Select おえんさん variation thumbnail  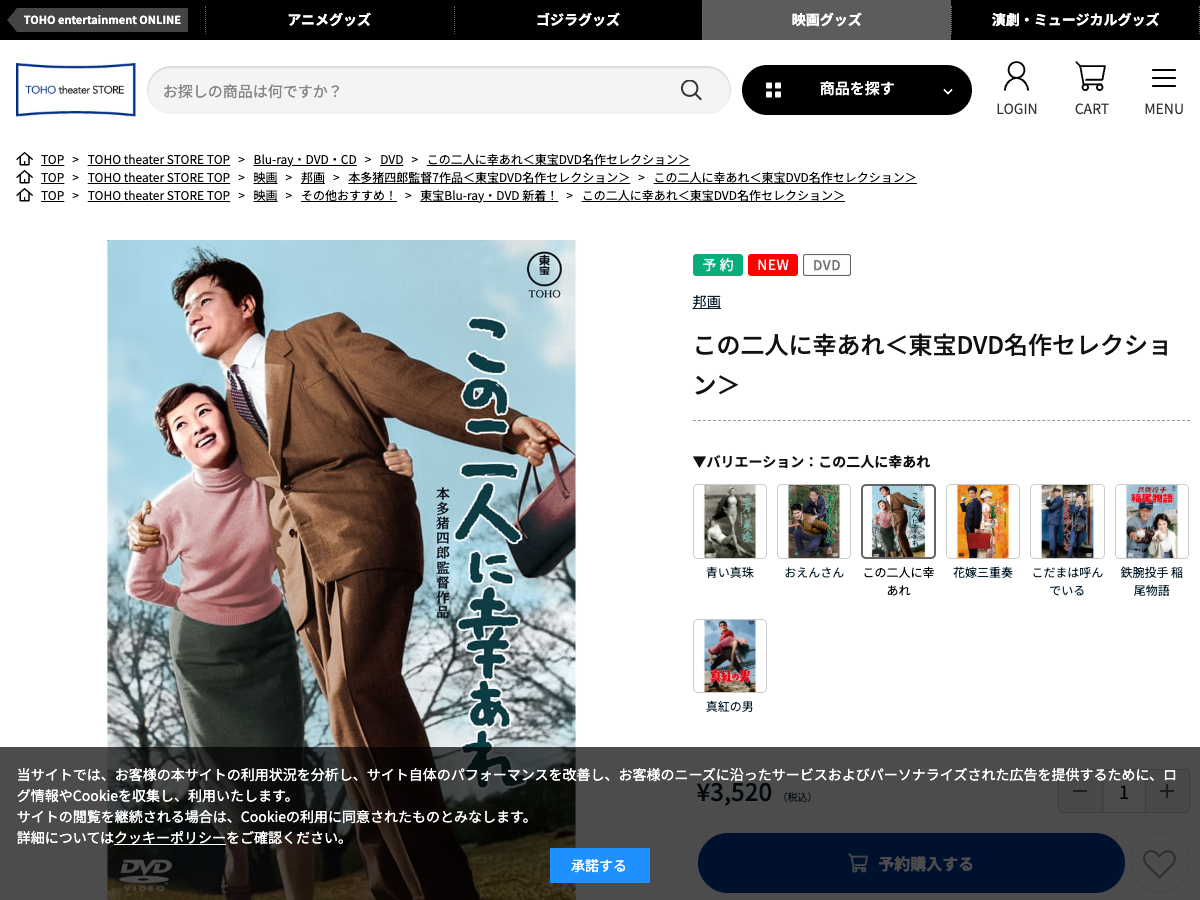point(814,521)
